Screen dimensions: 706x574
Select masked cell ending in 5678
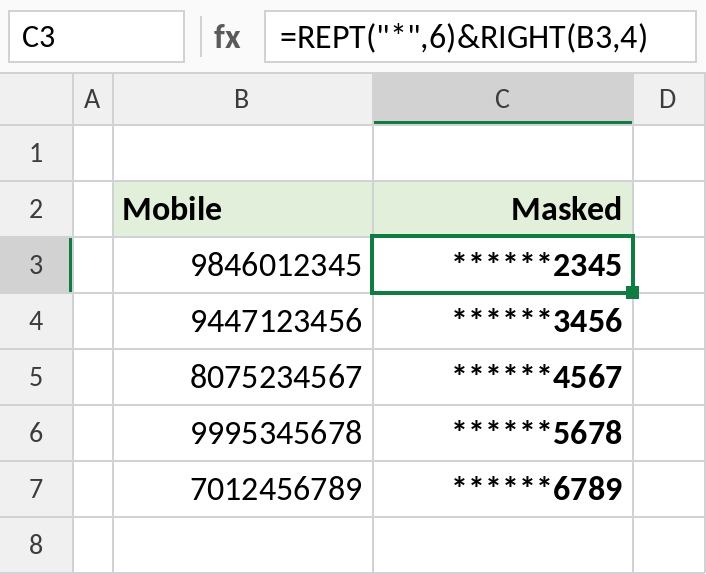tap(503, 432)
